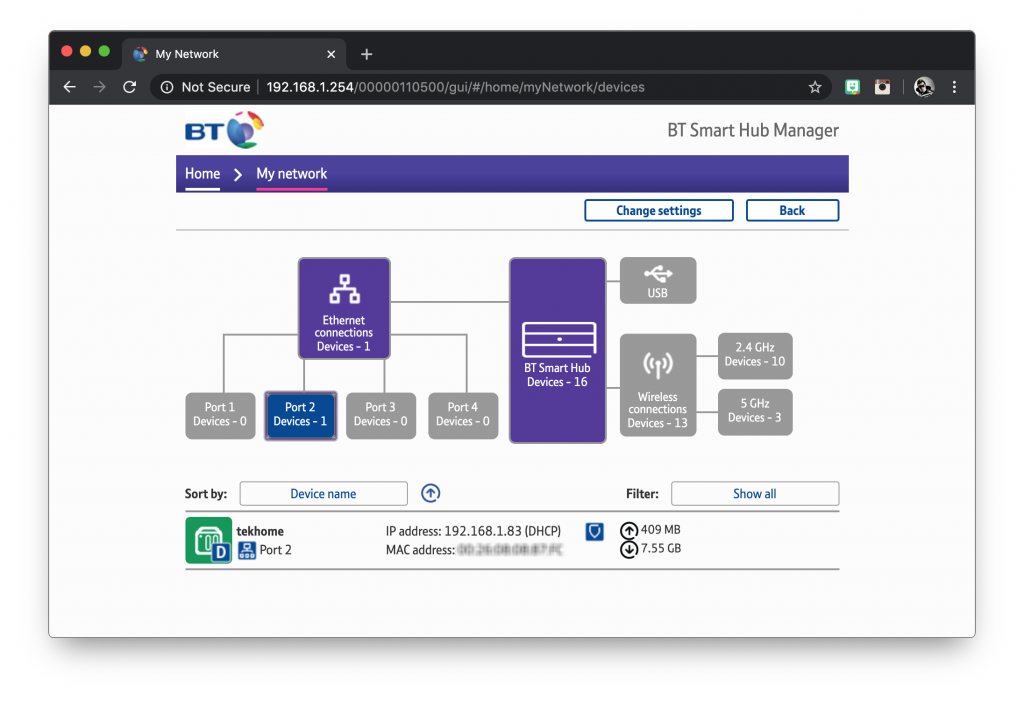This screenshot has height=702, width=1024.
Task: Bookmark this page with the star icon
Action: pyautogui.click(x=814, y=87)
